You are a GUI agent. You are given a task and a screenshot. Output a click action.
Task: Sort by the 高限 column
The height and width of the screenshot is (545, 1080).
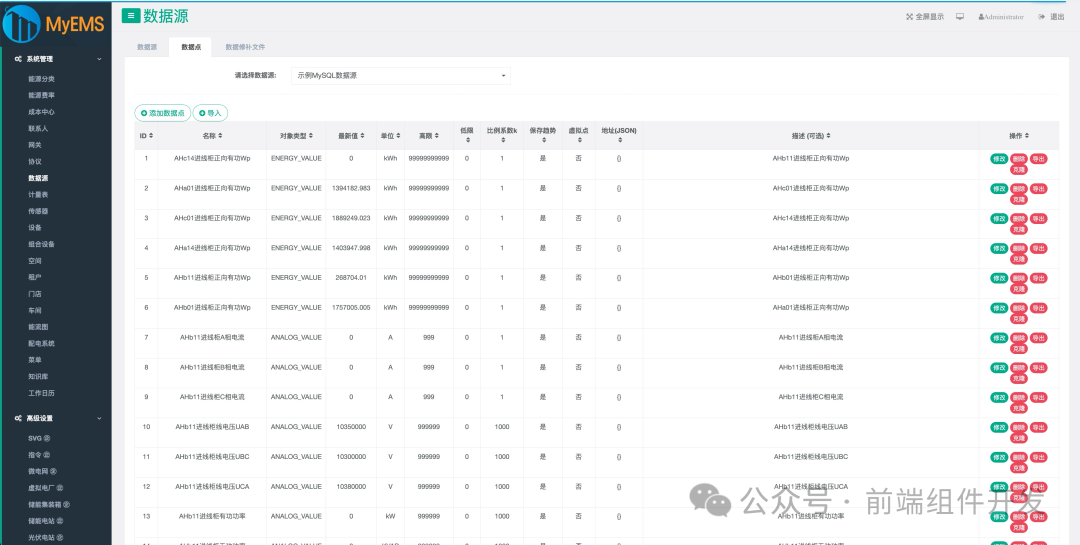428,136
